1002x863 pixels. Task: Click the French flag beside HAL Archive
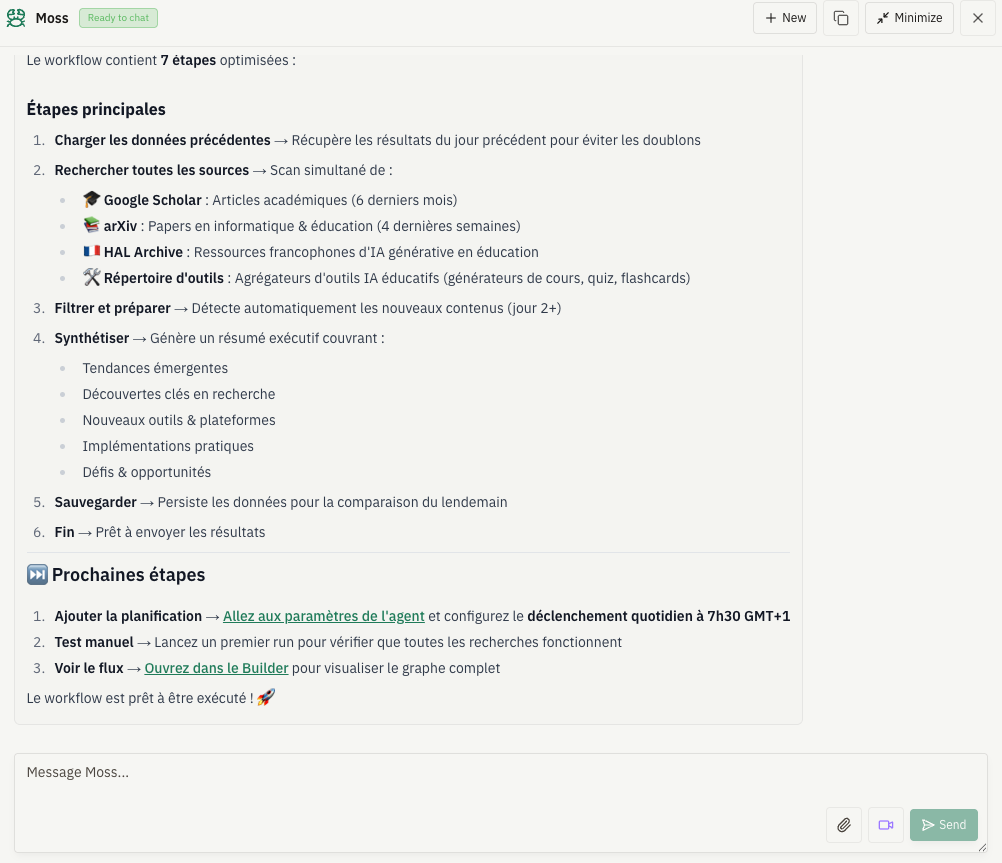(92, 252)
